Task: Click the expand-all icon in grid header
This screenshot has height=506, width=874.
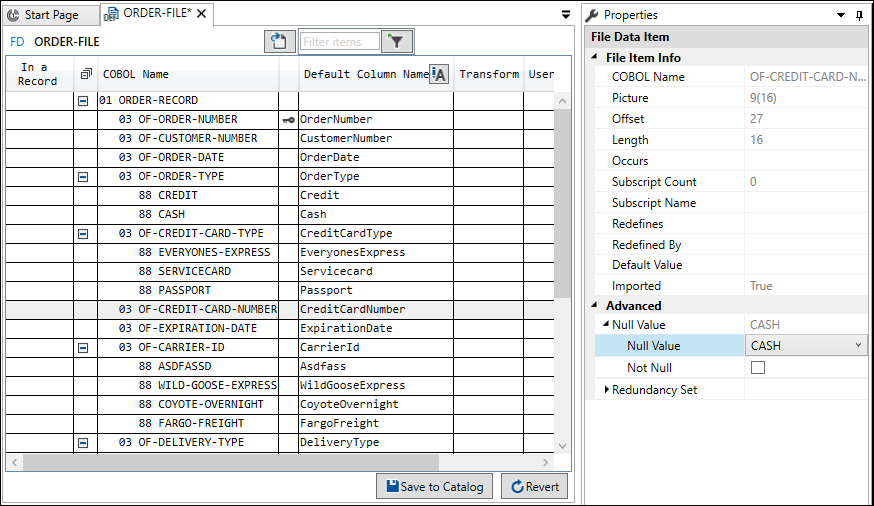Action: tap(86, 74)
